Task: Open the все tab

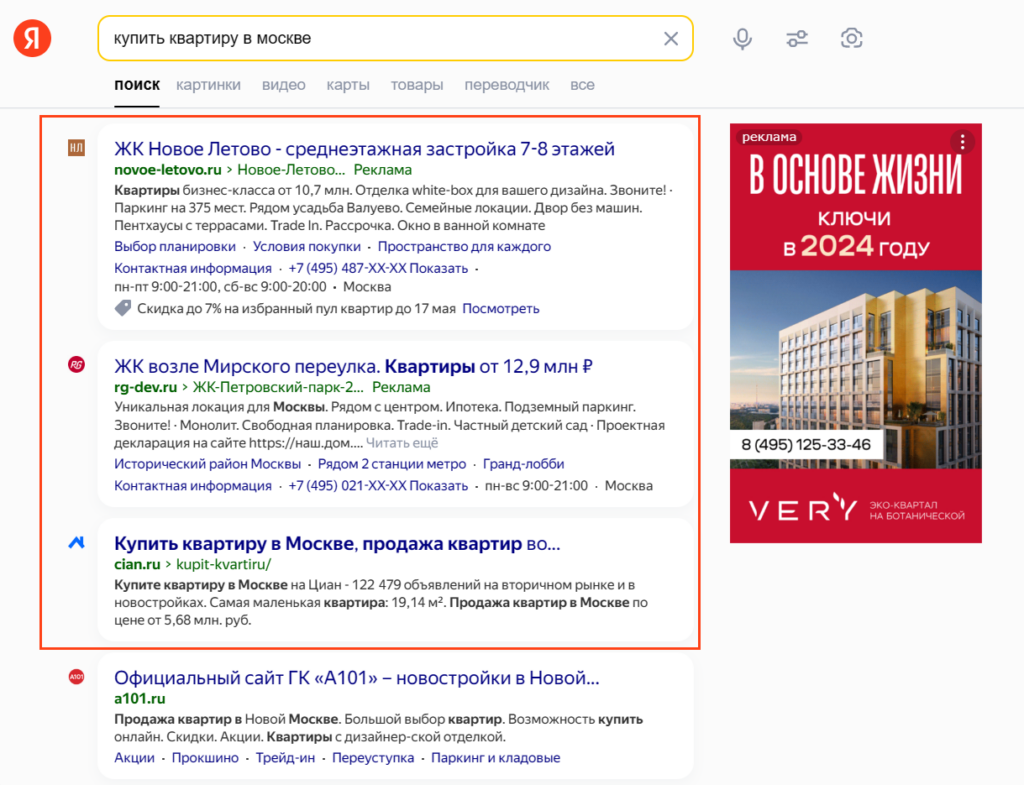Action: point(582,85)
